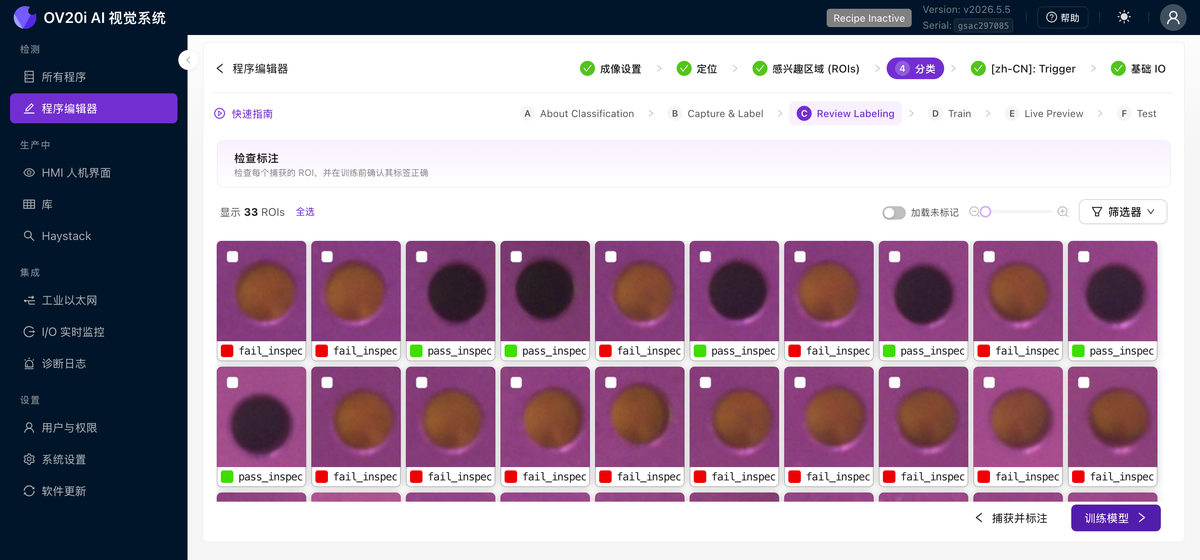Go back using the 程序编辑器 back arrow
The image size is (1200, 560).
(220, 69)
